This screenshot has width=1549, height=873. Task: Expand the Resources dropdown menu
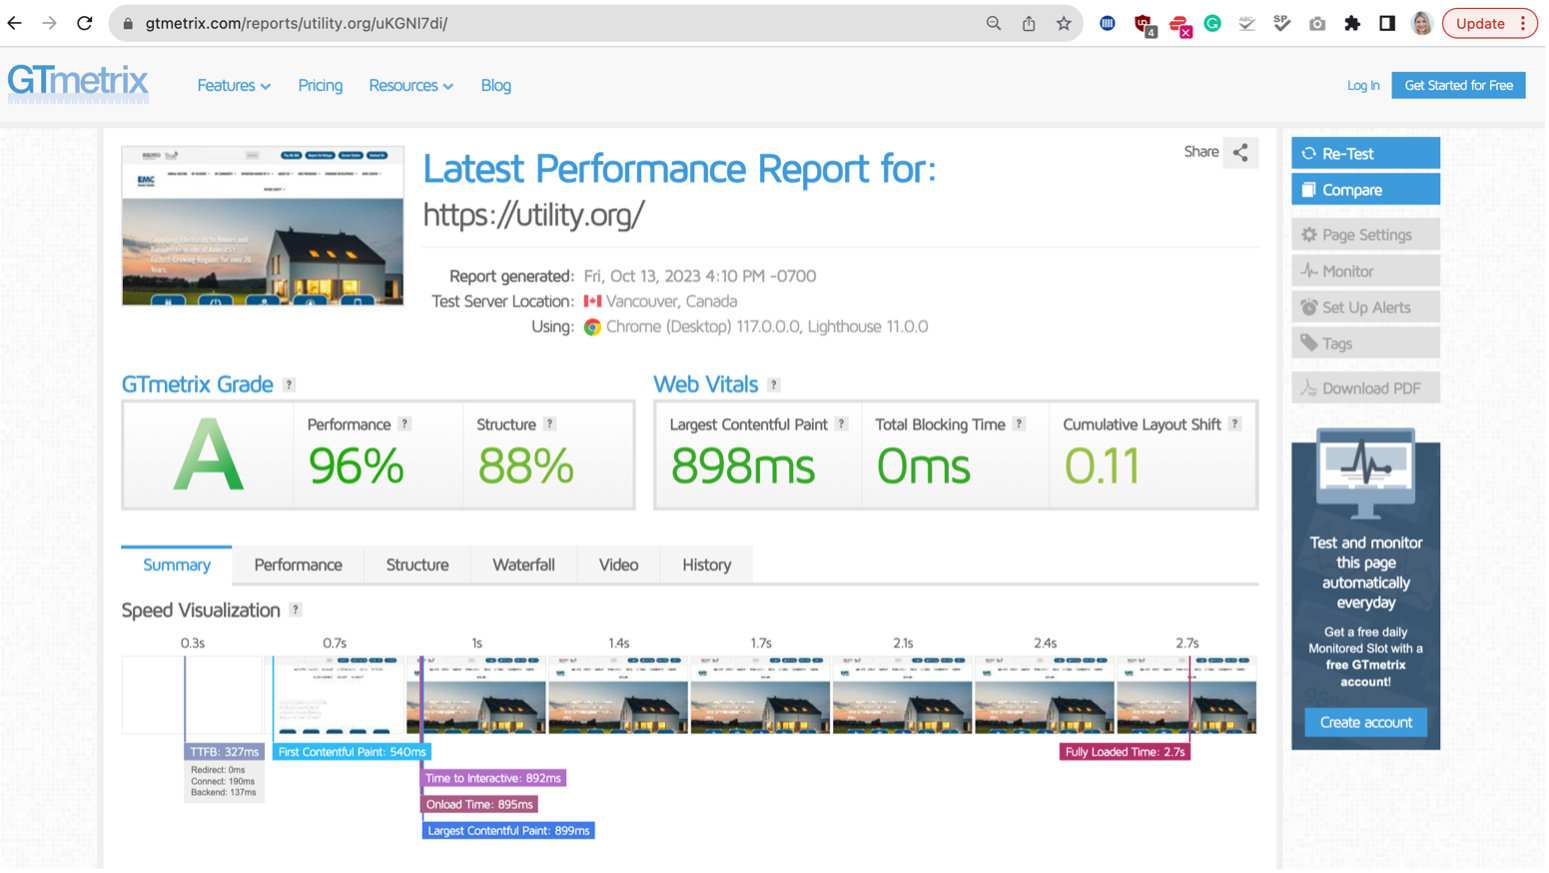(410, 86)
